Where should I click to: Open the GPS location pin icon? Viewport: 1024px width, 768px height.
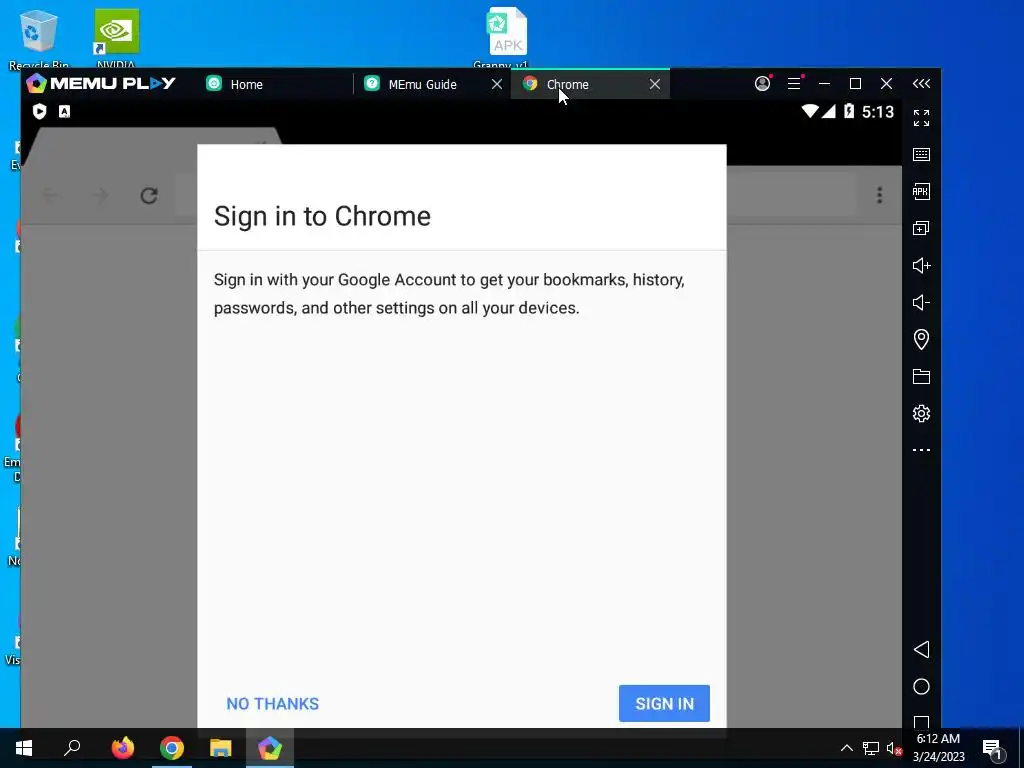click(x=921, y=339)
